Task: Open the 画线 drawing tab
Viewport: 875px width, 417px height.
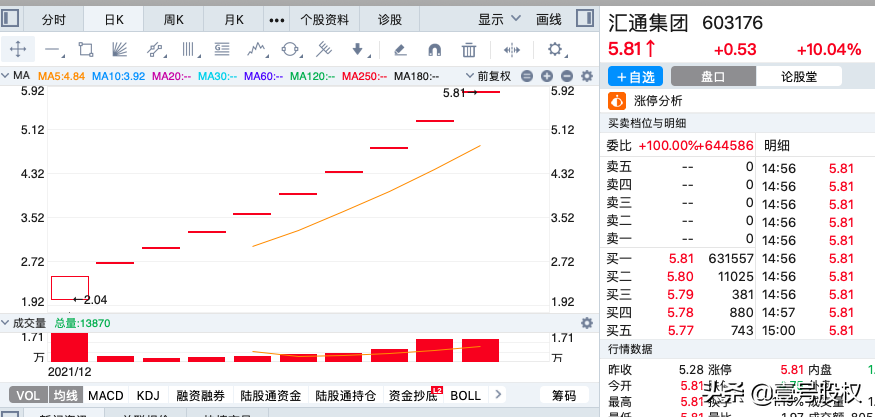Action: (x=549, y=20)
